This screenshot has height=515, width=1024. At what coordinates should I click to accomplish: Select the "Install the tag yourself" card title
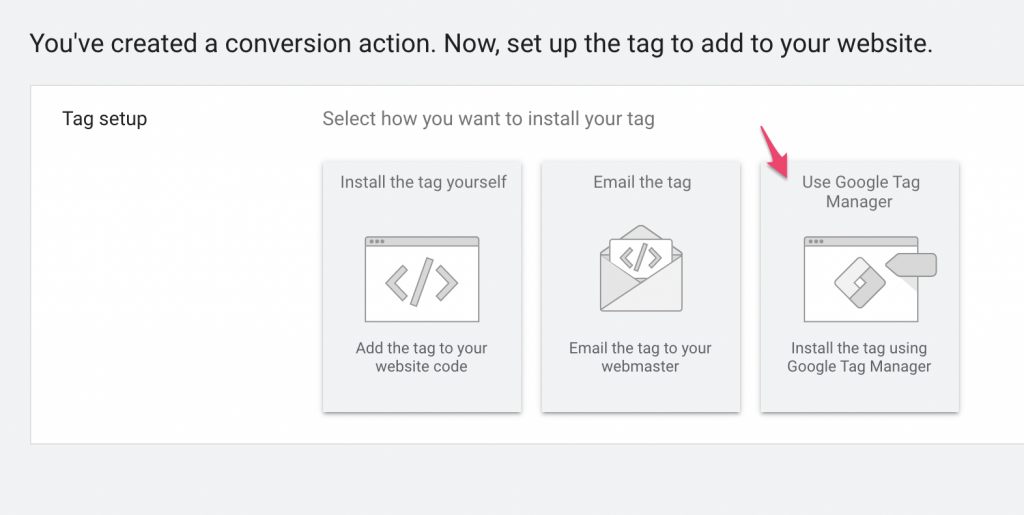[423, 182]
